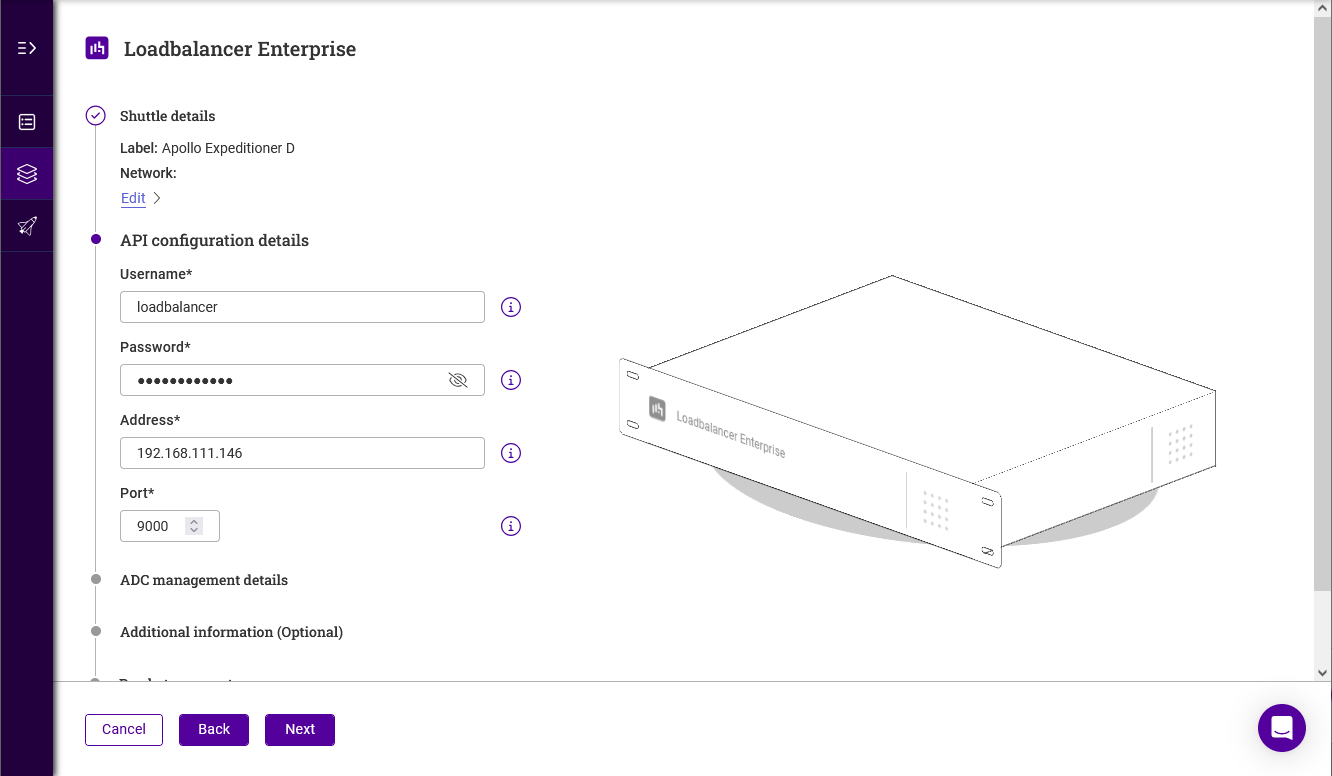Click the Loadbalancer logo in header
The height and width of the screenshot is (776, 1332).
[97, 48]
